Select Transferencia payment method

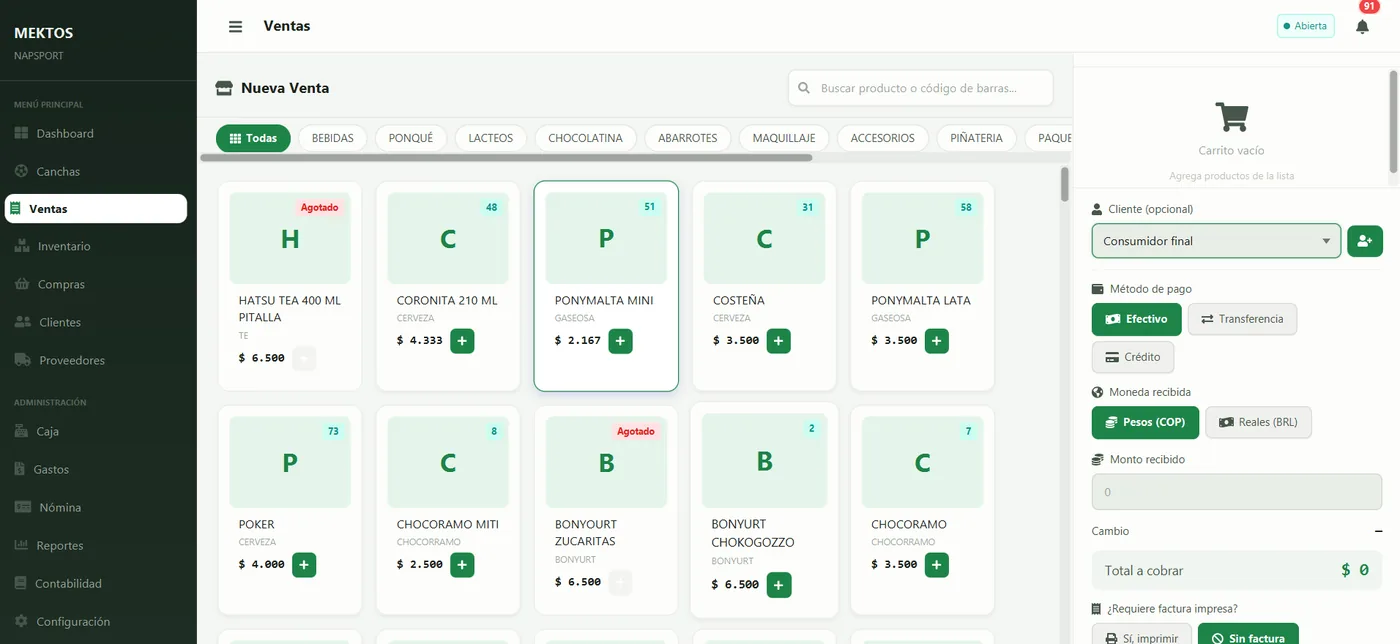(1242, 319)
